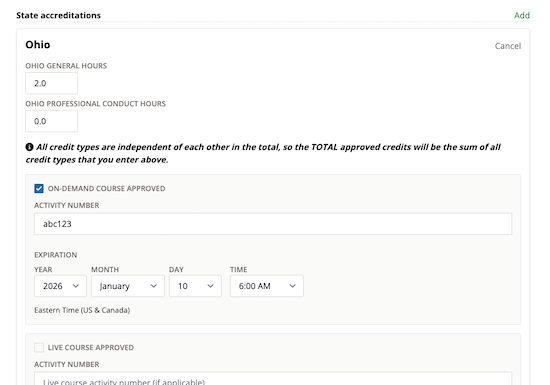This screenshot has width=550, height=385.
Task: Click the info icon beside credit types note
Action: pos(29,147)
